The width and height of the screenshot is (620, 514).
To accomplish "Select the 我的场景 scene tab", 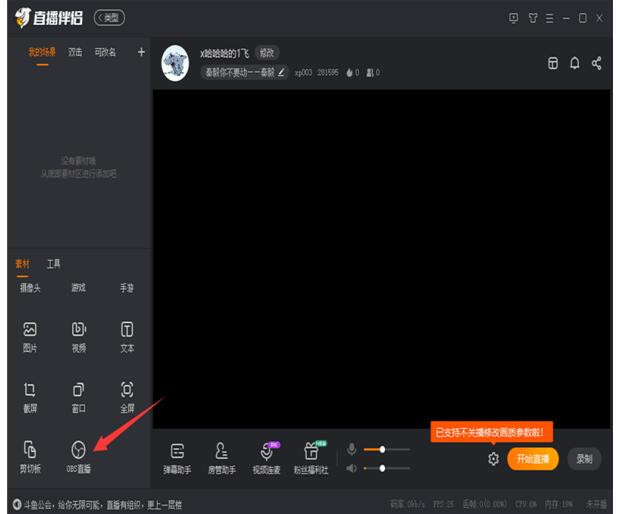I will (42, 52).
